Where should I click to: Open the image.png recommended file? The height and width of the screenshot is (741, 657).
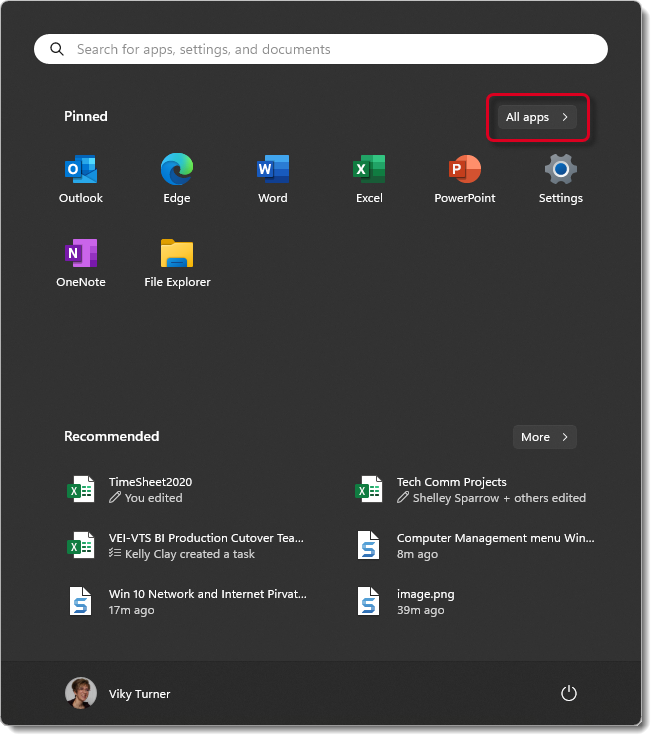point(425,601)
